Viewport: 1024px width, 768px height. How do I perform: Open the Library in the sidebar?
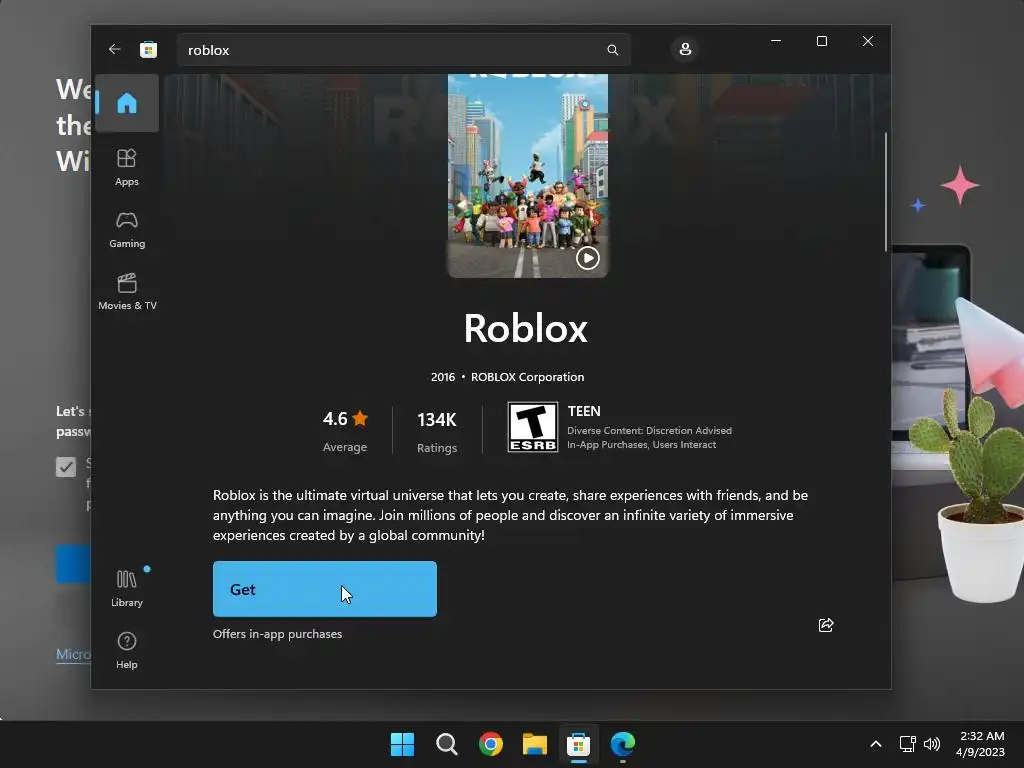(x=127, y=588)
